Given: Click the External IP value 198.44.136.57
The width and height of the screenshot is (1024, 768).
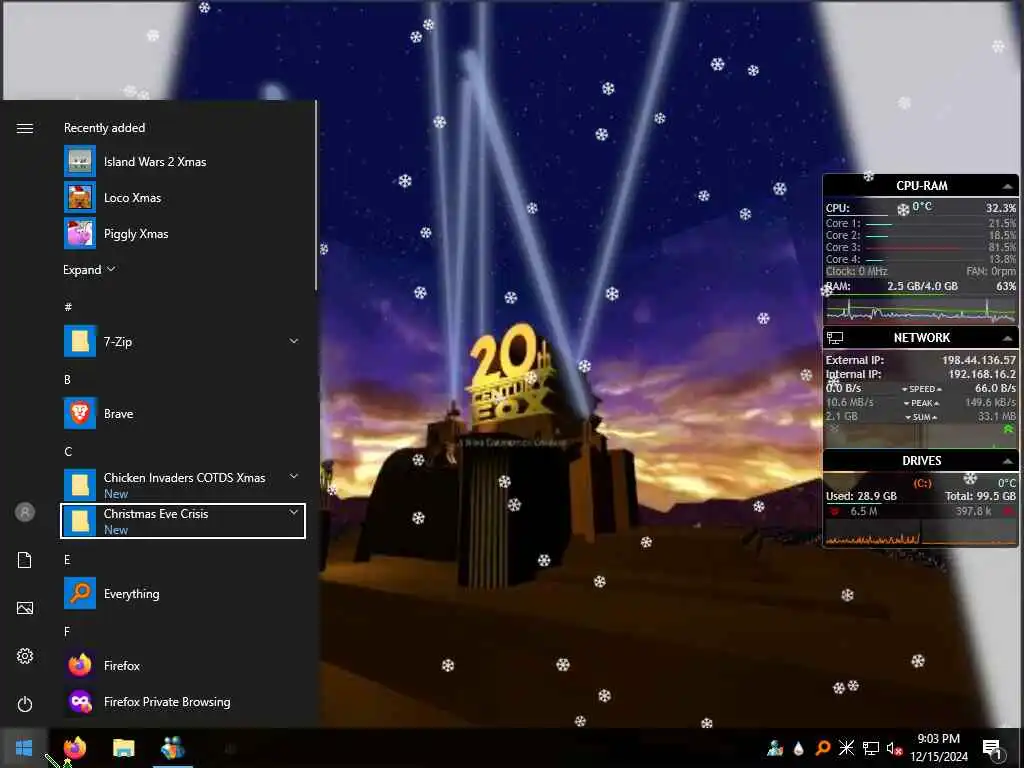Looking at the screenshot, I should tap(978, 360).
